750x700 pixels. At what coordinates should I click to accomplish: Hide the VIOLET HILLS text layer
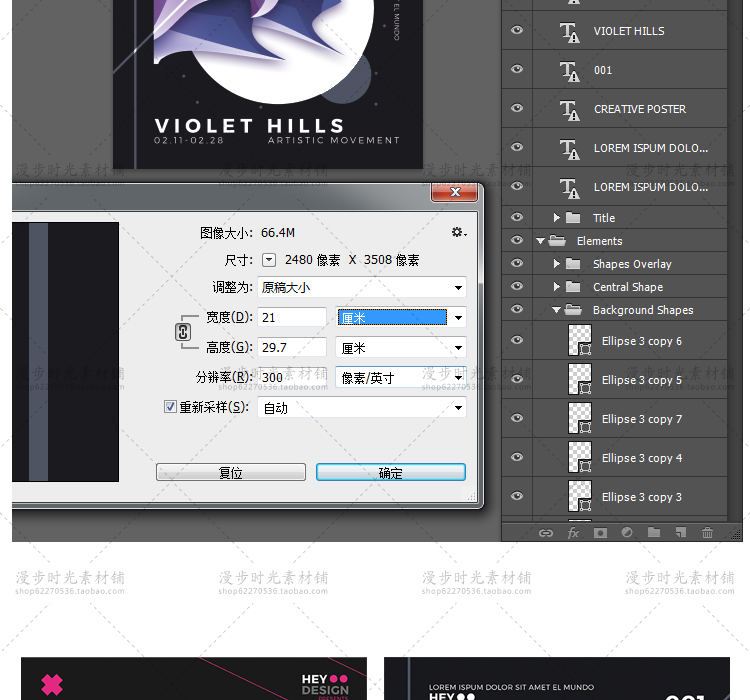click(517, 31)
